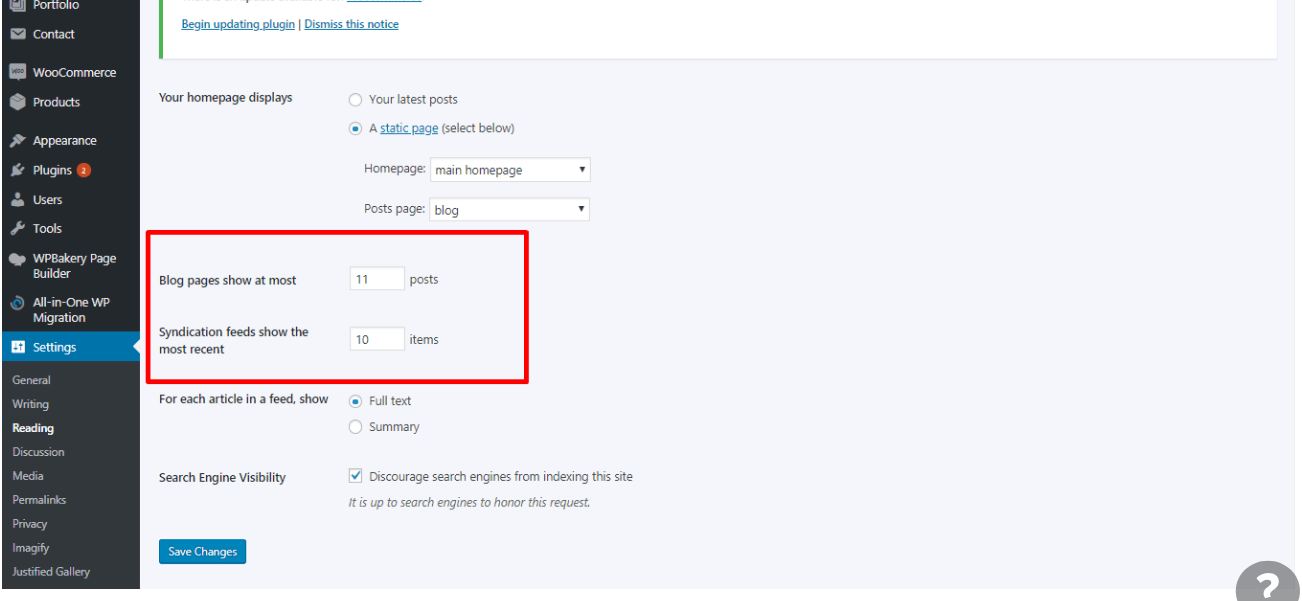
Task: Click the Blog pages show at most label
Action: point(228,281)
